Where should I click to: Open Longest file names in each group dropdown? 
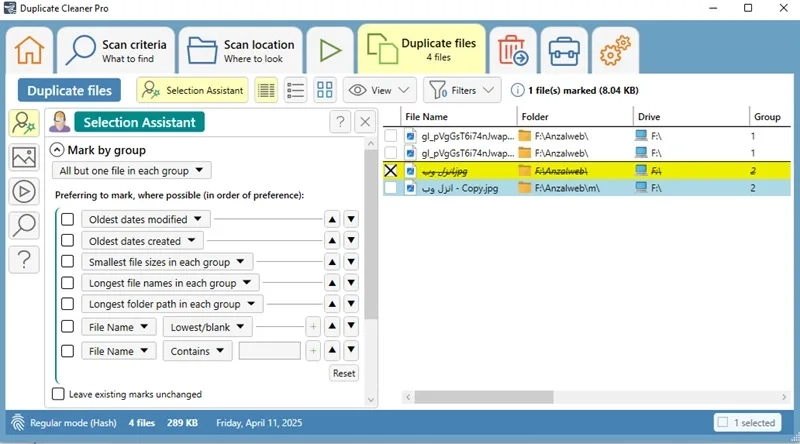pos(170,283)
